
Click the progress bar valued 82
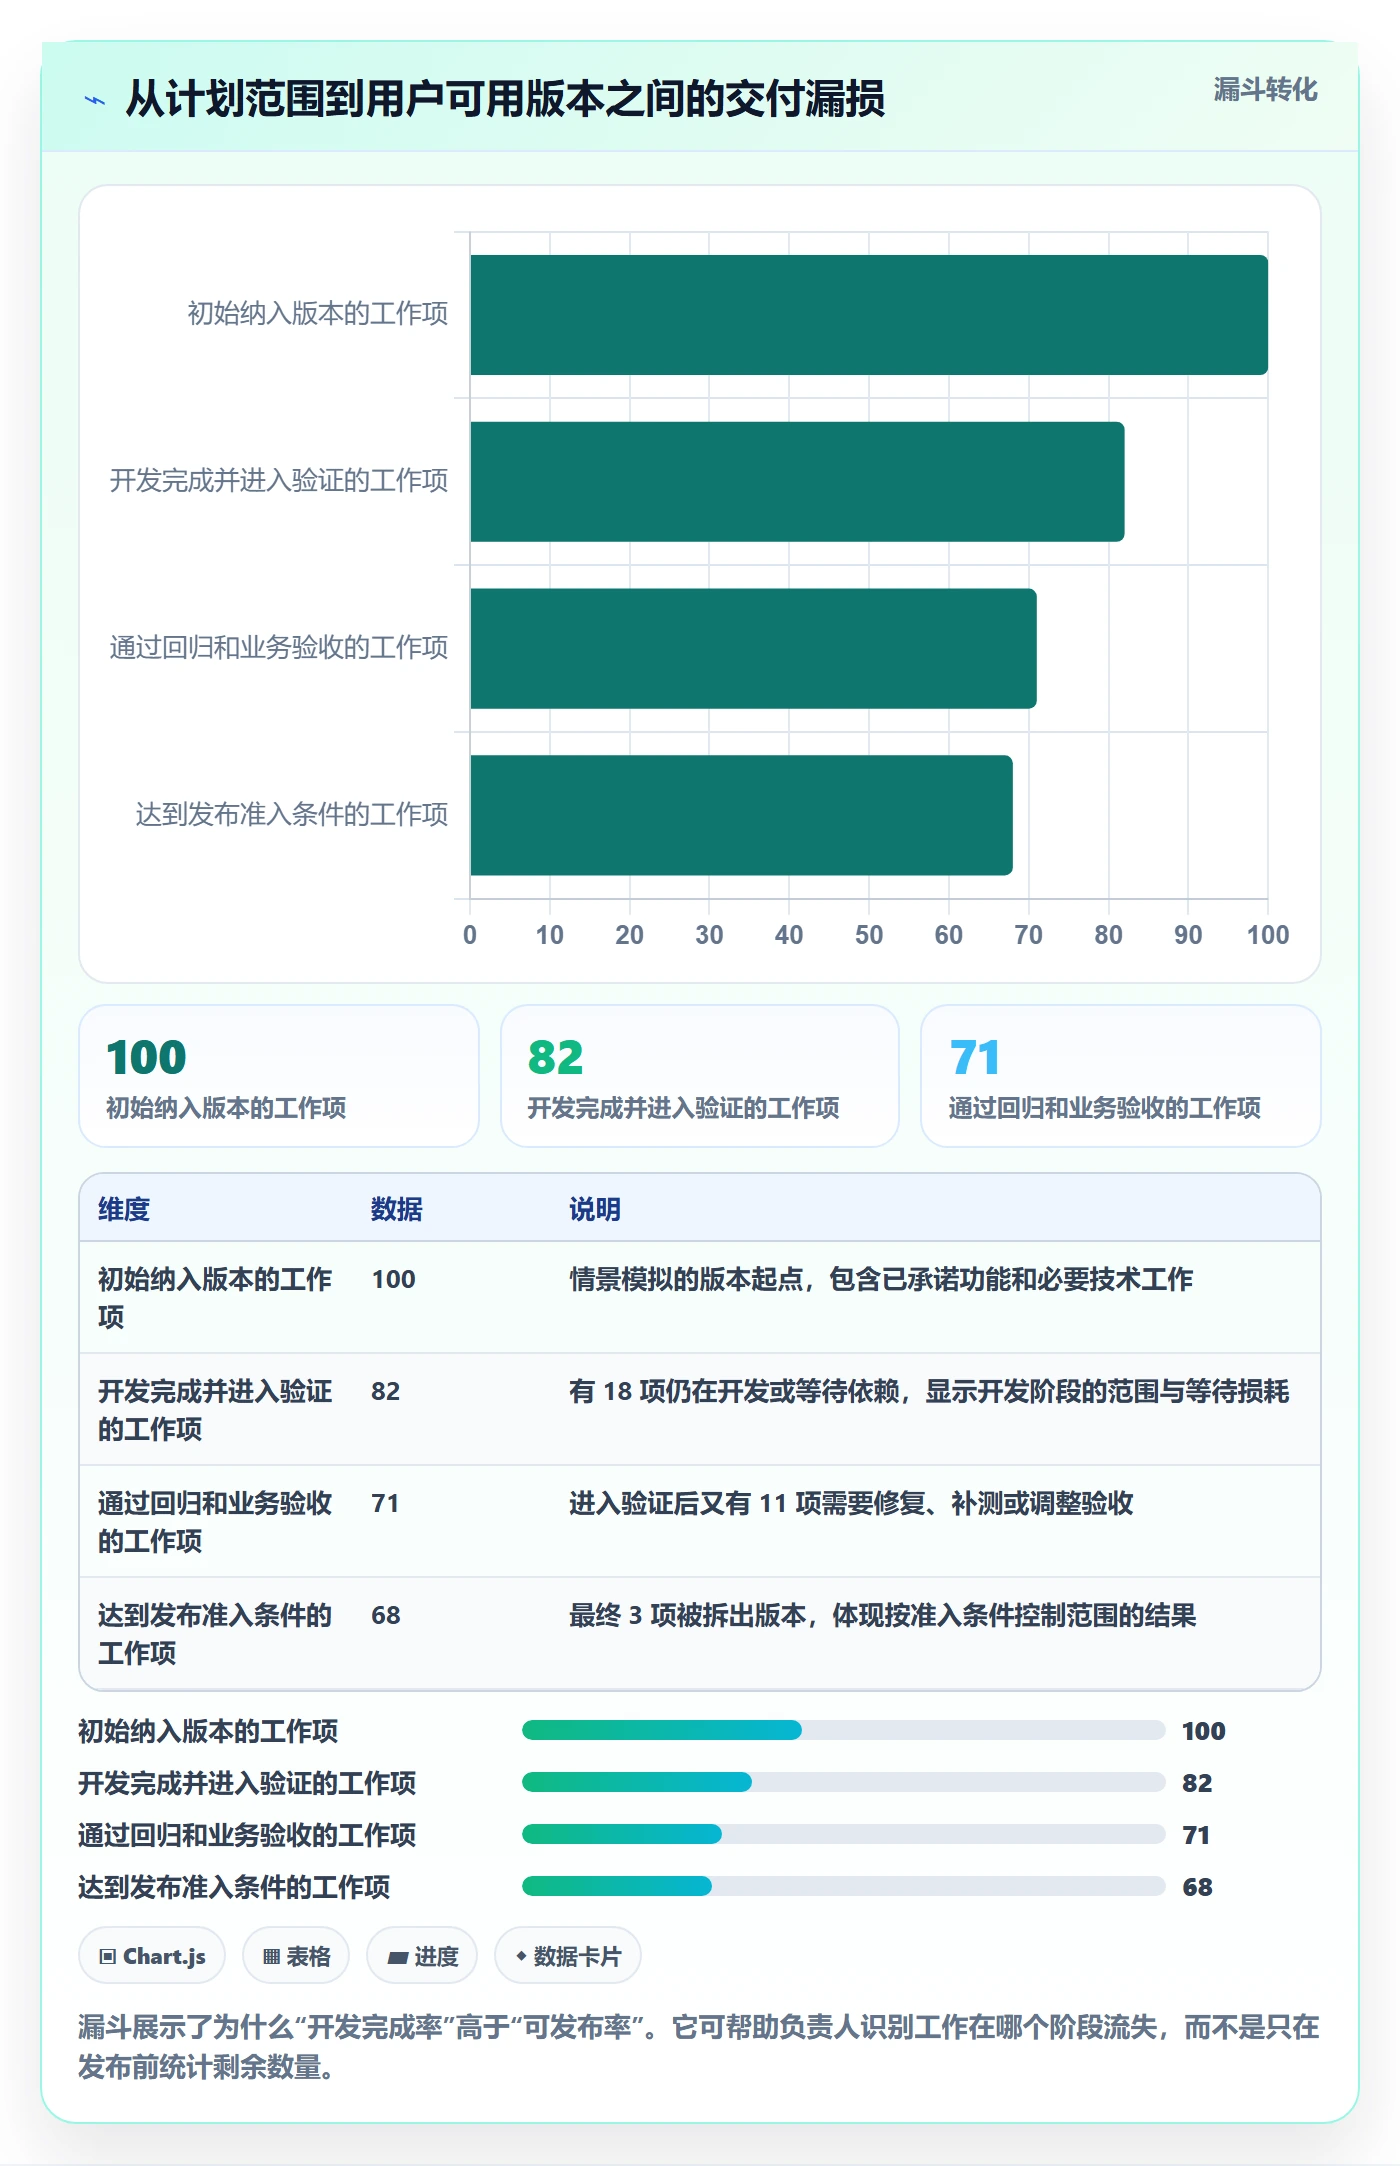click(x=844, y=1782)
